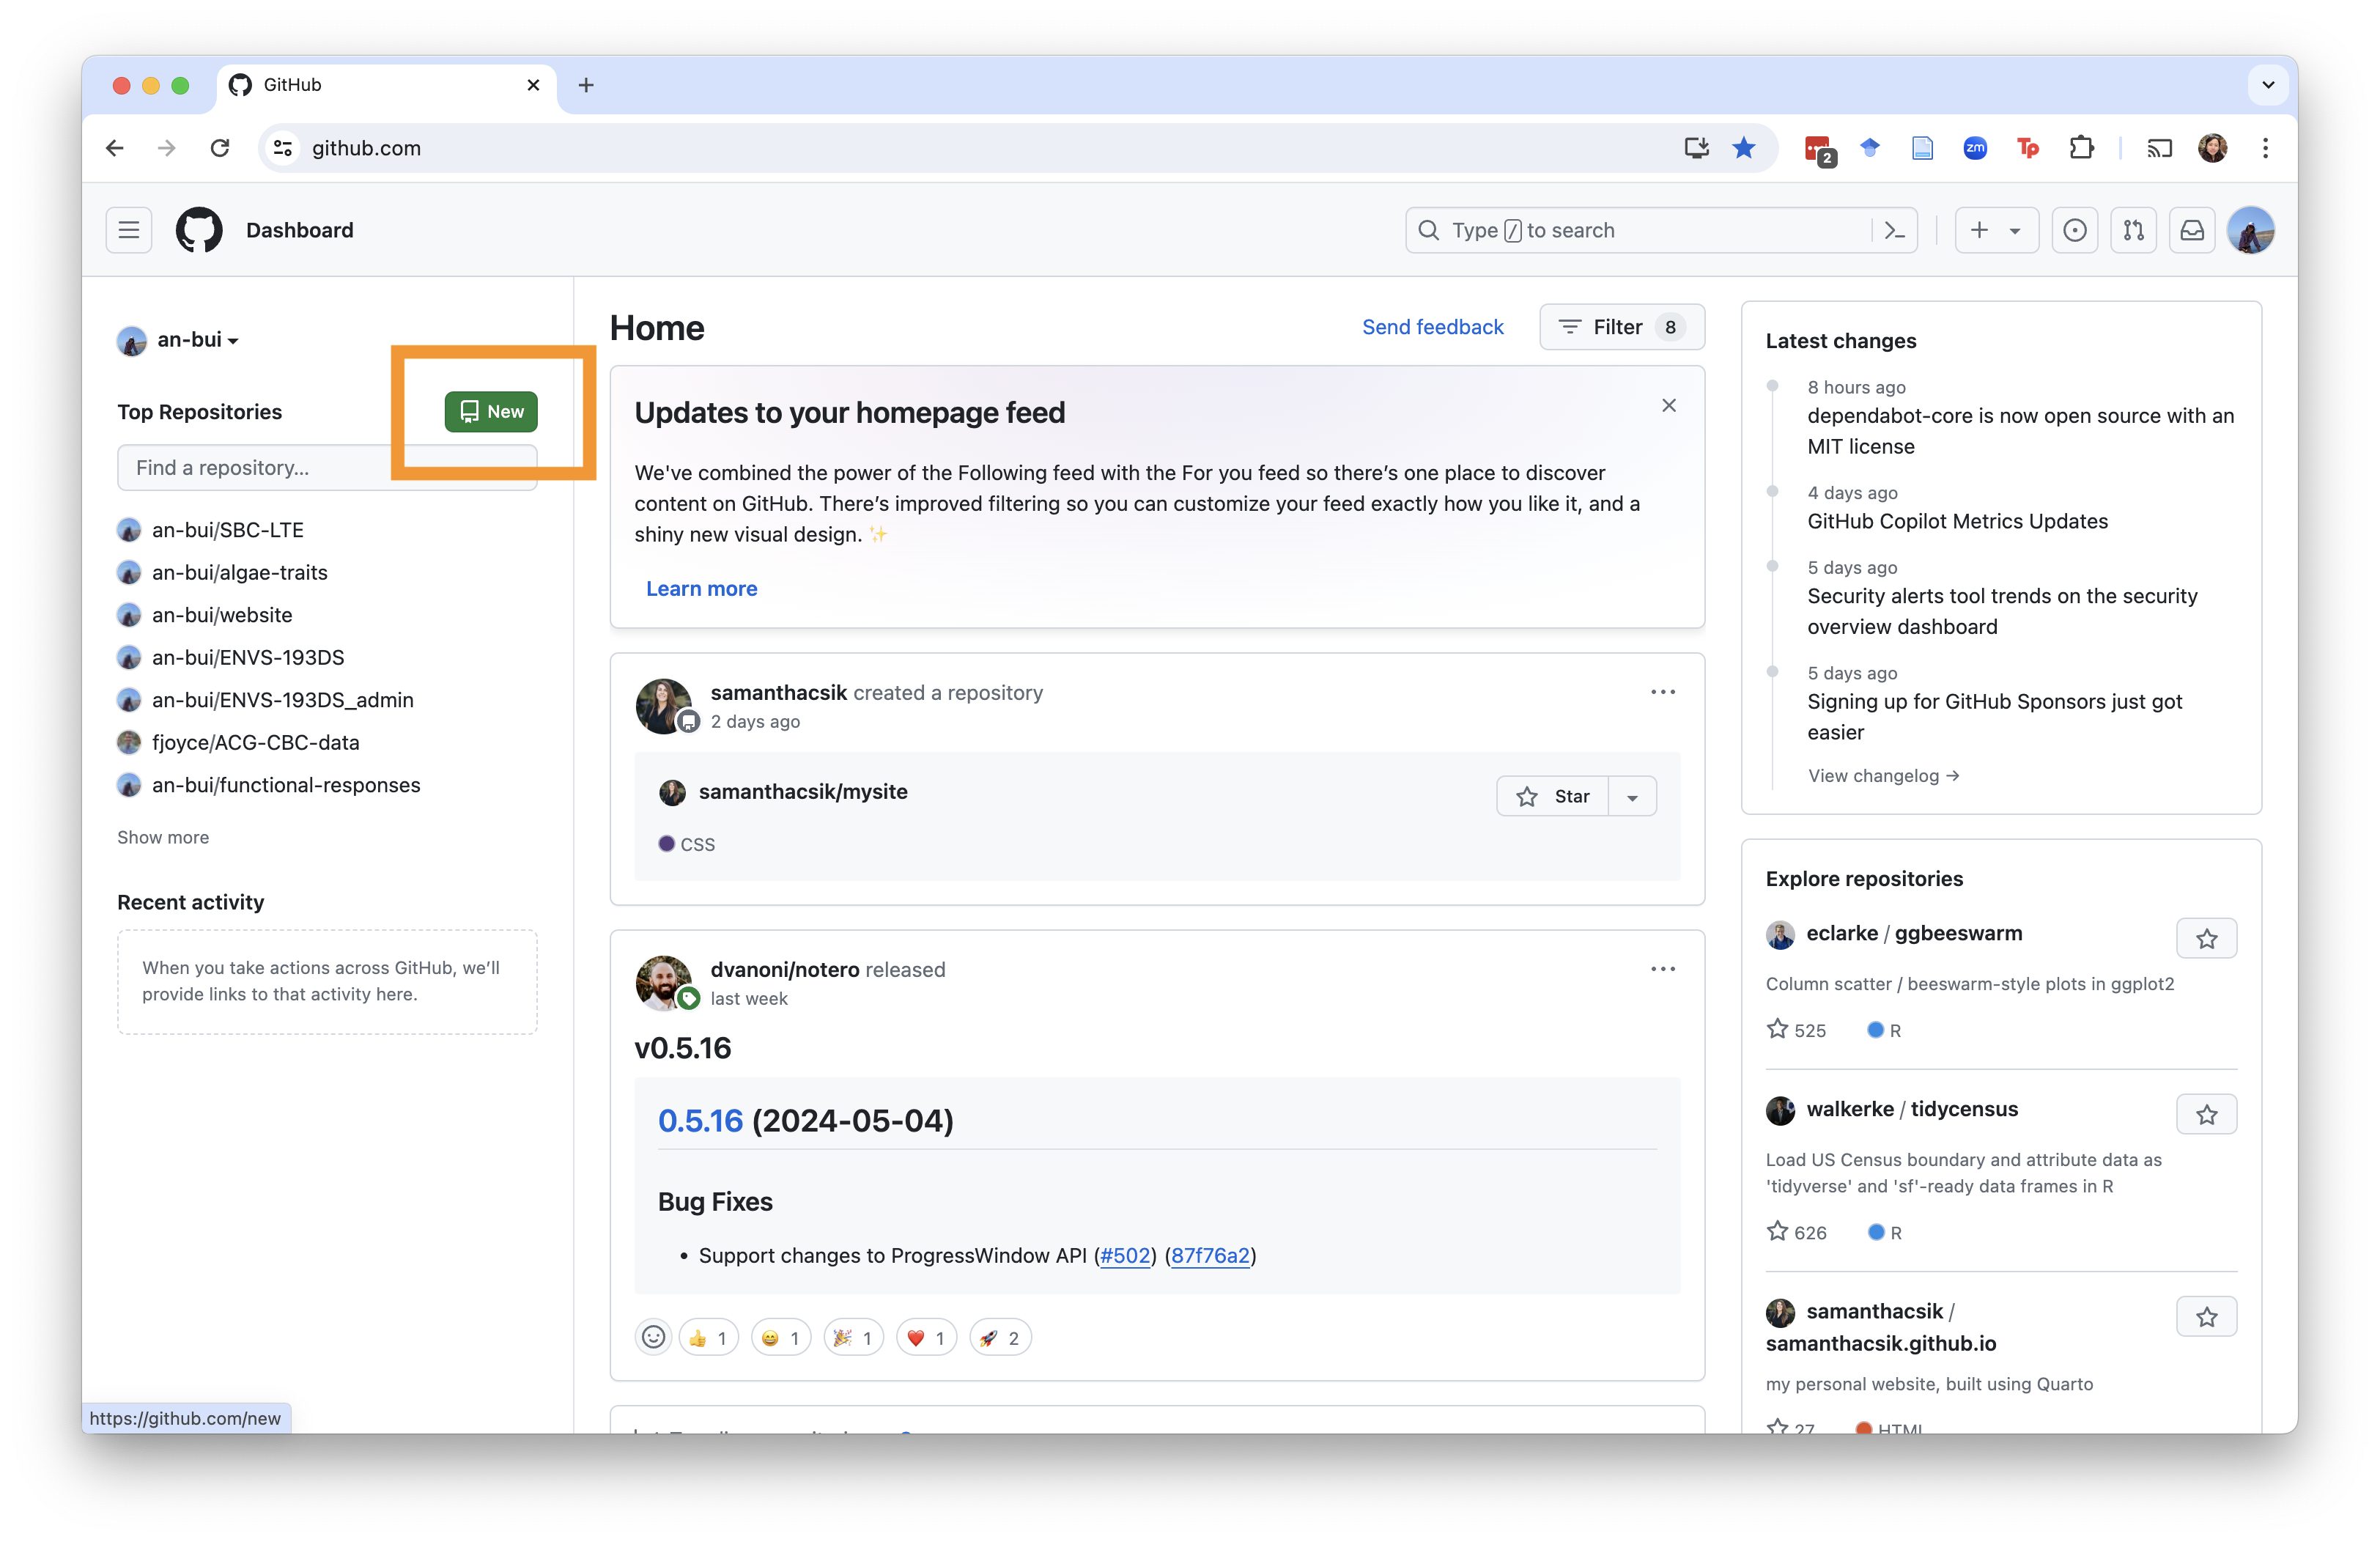Screen dimensions: 2380x1542
Task: Star the walkerke/tidycensus repository
Action: point(2206,1114)
